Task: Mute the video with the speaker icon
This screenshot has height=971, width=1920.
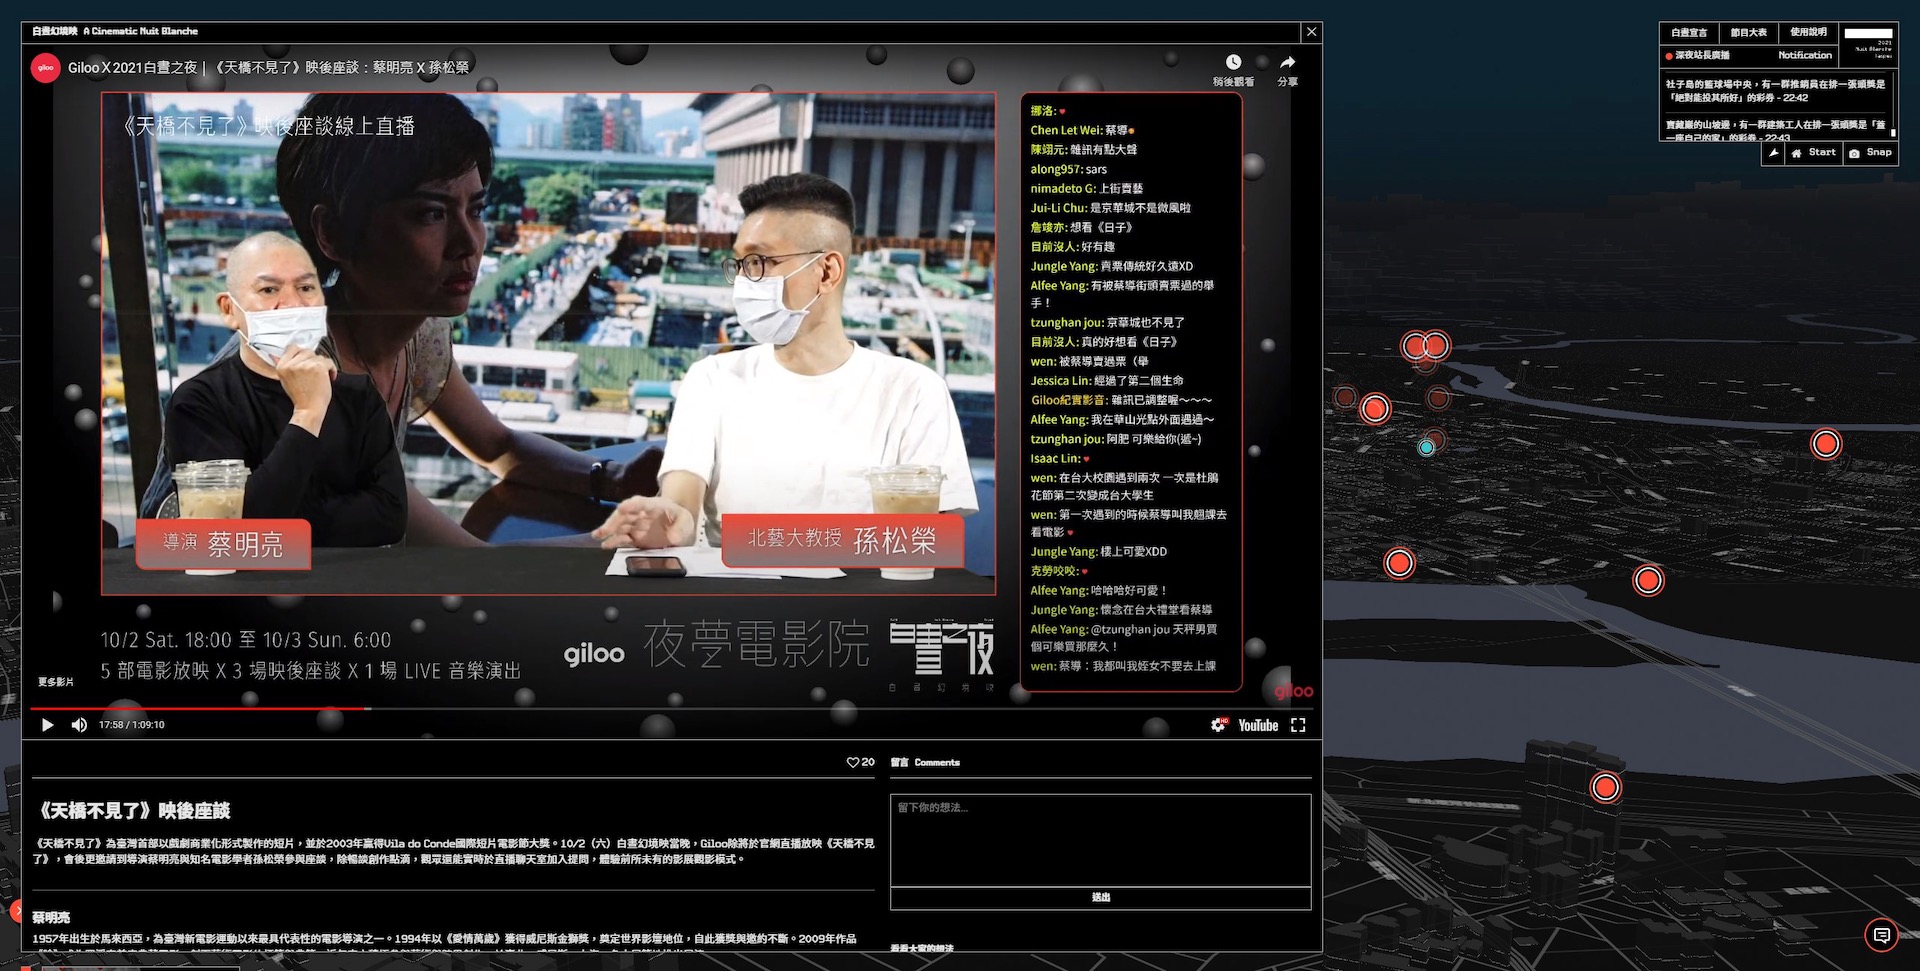Action: tap(79, 725)
